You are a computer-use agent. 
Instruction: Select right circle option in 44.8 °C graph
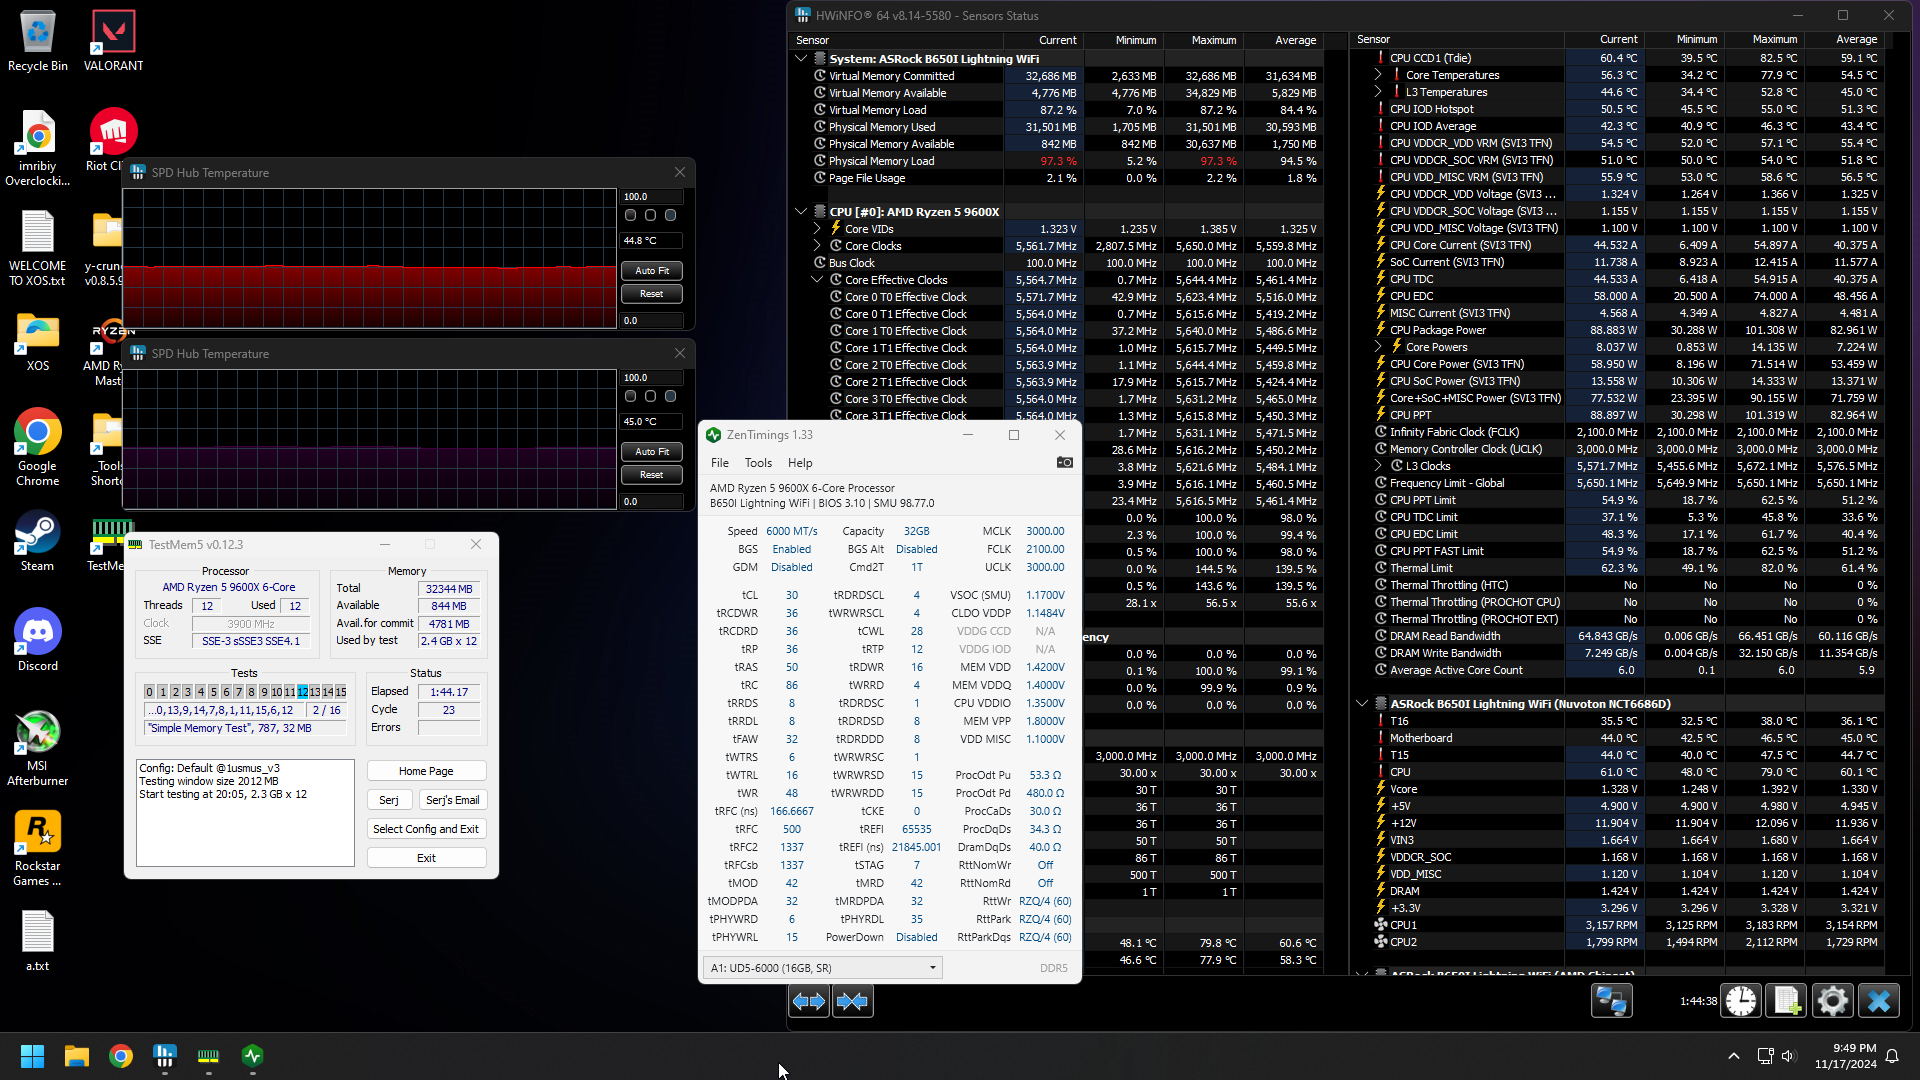coord(670,215)
